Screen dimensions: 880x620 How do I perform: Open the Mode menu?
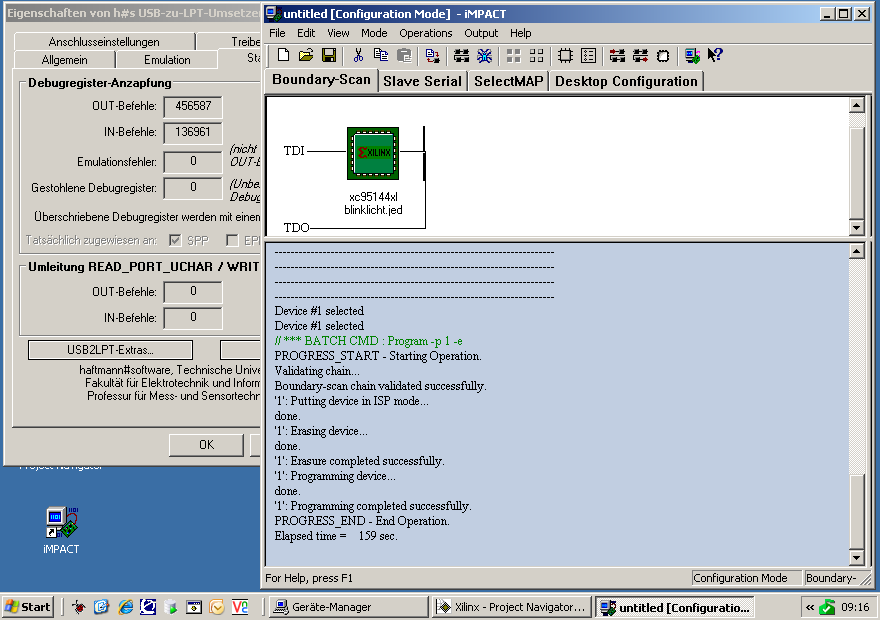tap(374, 33)
